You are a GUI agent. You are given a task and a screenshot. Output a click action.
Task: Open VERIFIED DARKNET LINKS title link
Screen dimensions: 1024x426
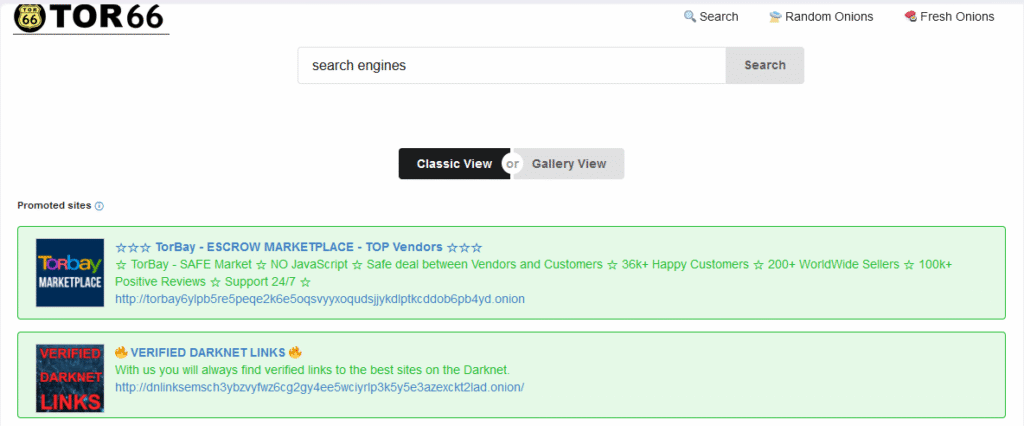208,353
